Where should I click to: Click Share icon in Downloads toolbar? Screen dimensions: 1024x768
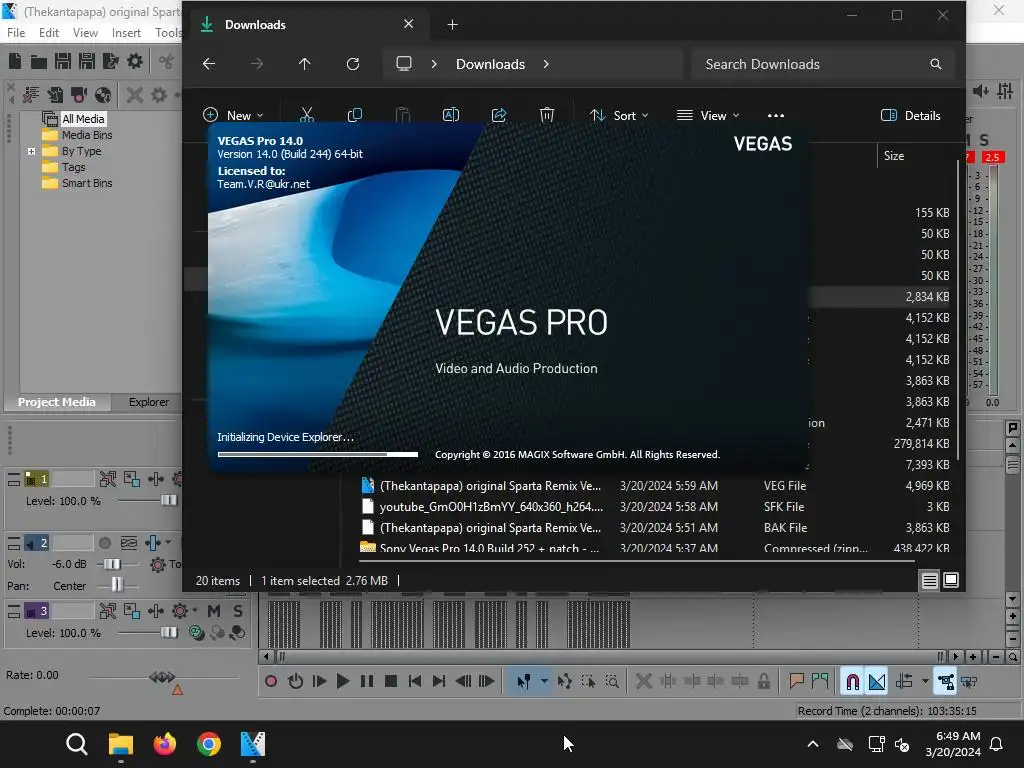tap(499, 116)
